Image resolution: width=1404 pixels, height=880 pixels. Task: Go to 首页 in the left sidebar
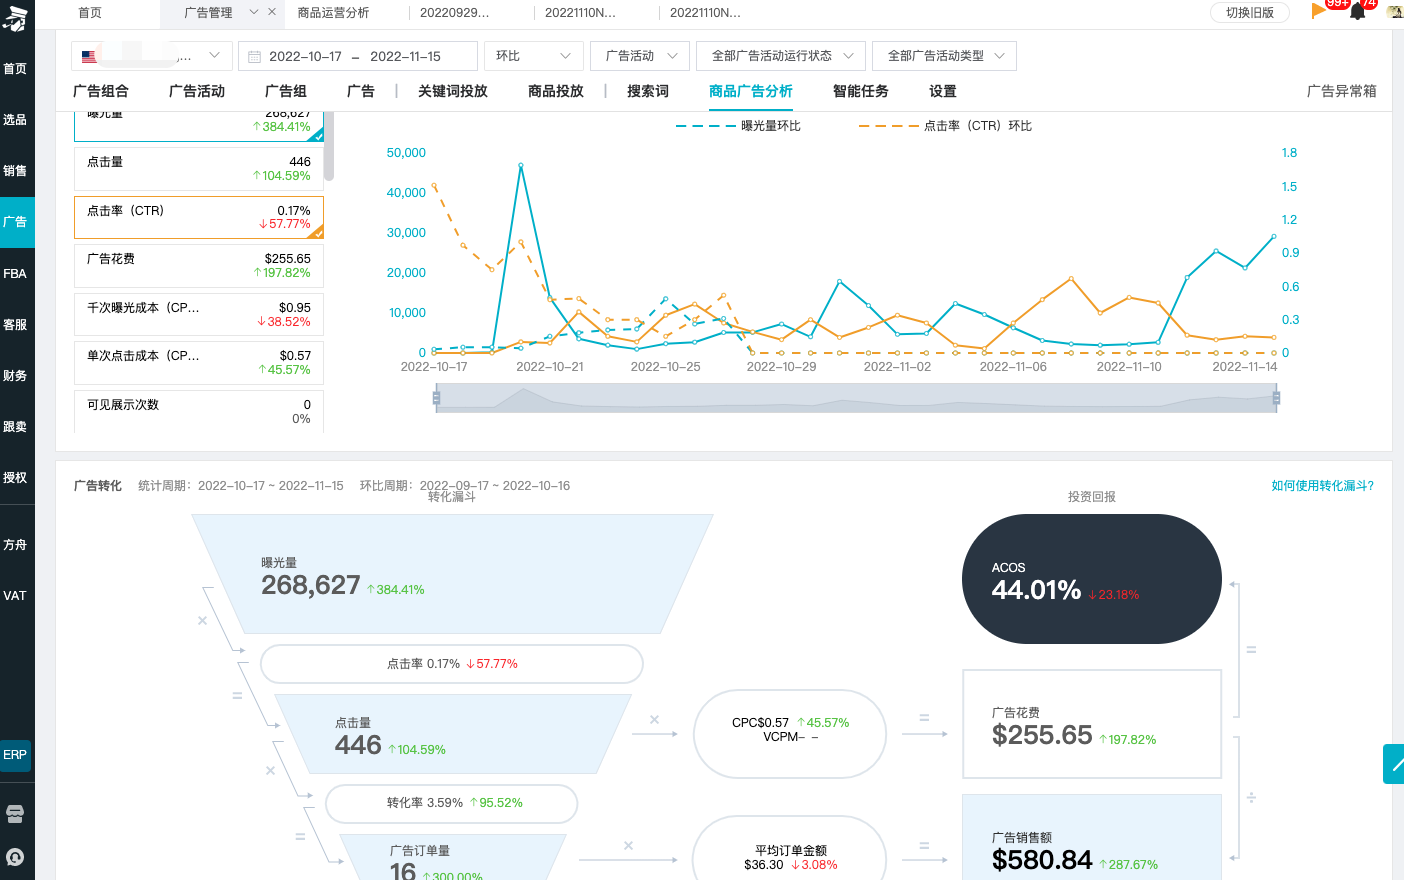coord(15,69)
